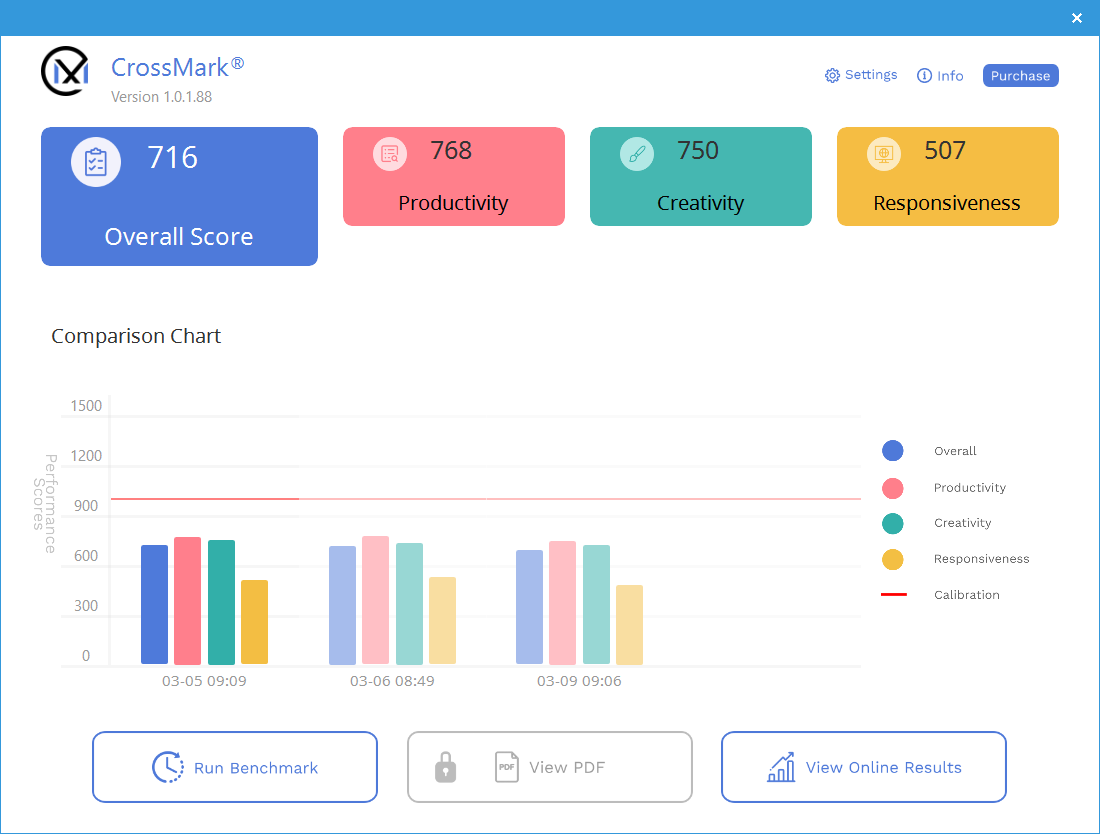This screenshot has height=834, width=1100.
Task: Click the Purchase button
Action: [x=1021, y=76]
